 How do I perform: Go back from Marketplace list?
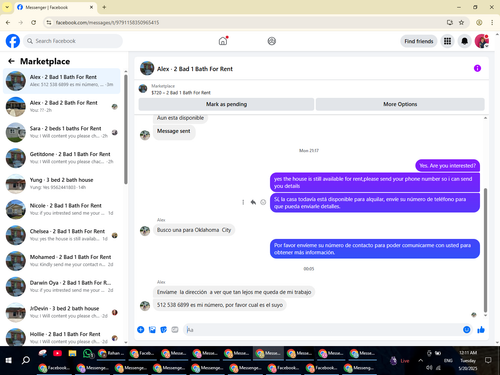pyautogui.click(x=11, y=61)
